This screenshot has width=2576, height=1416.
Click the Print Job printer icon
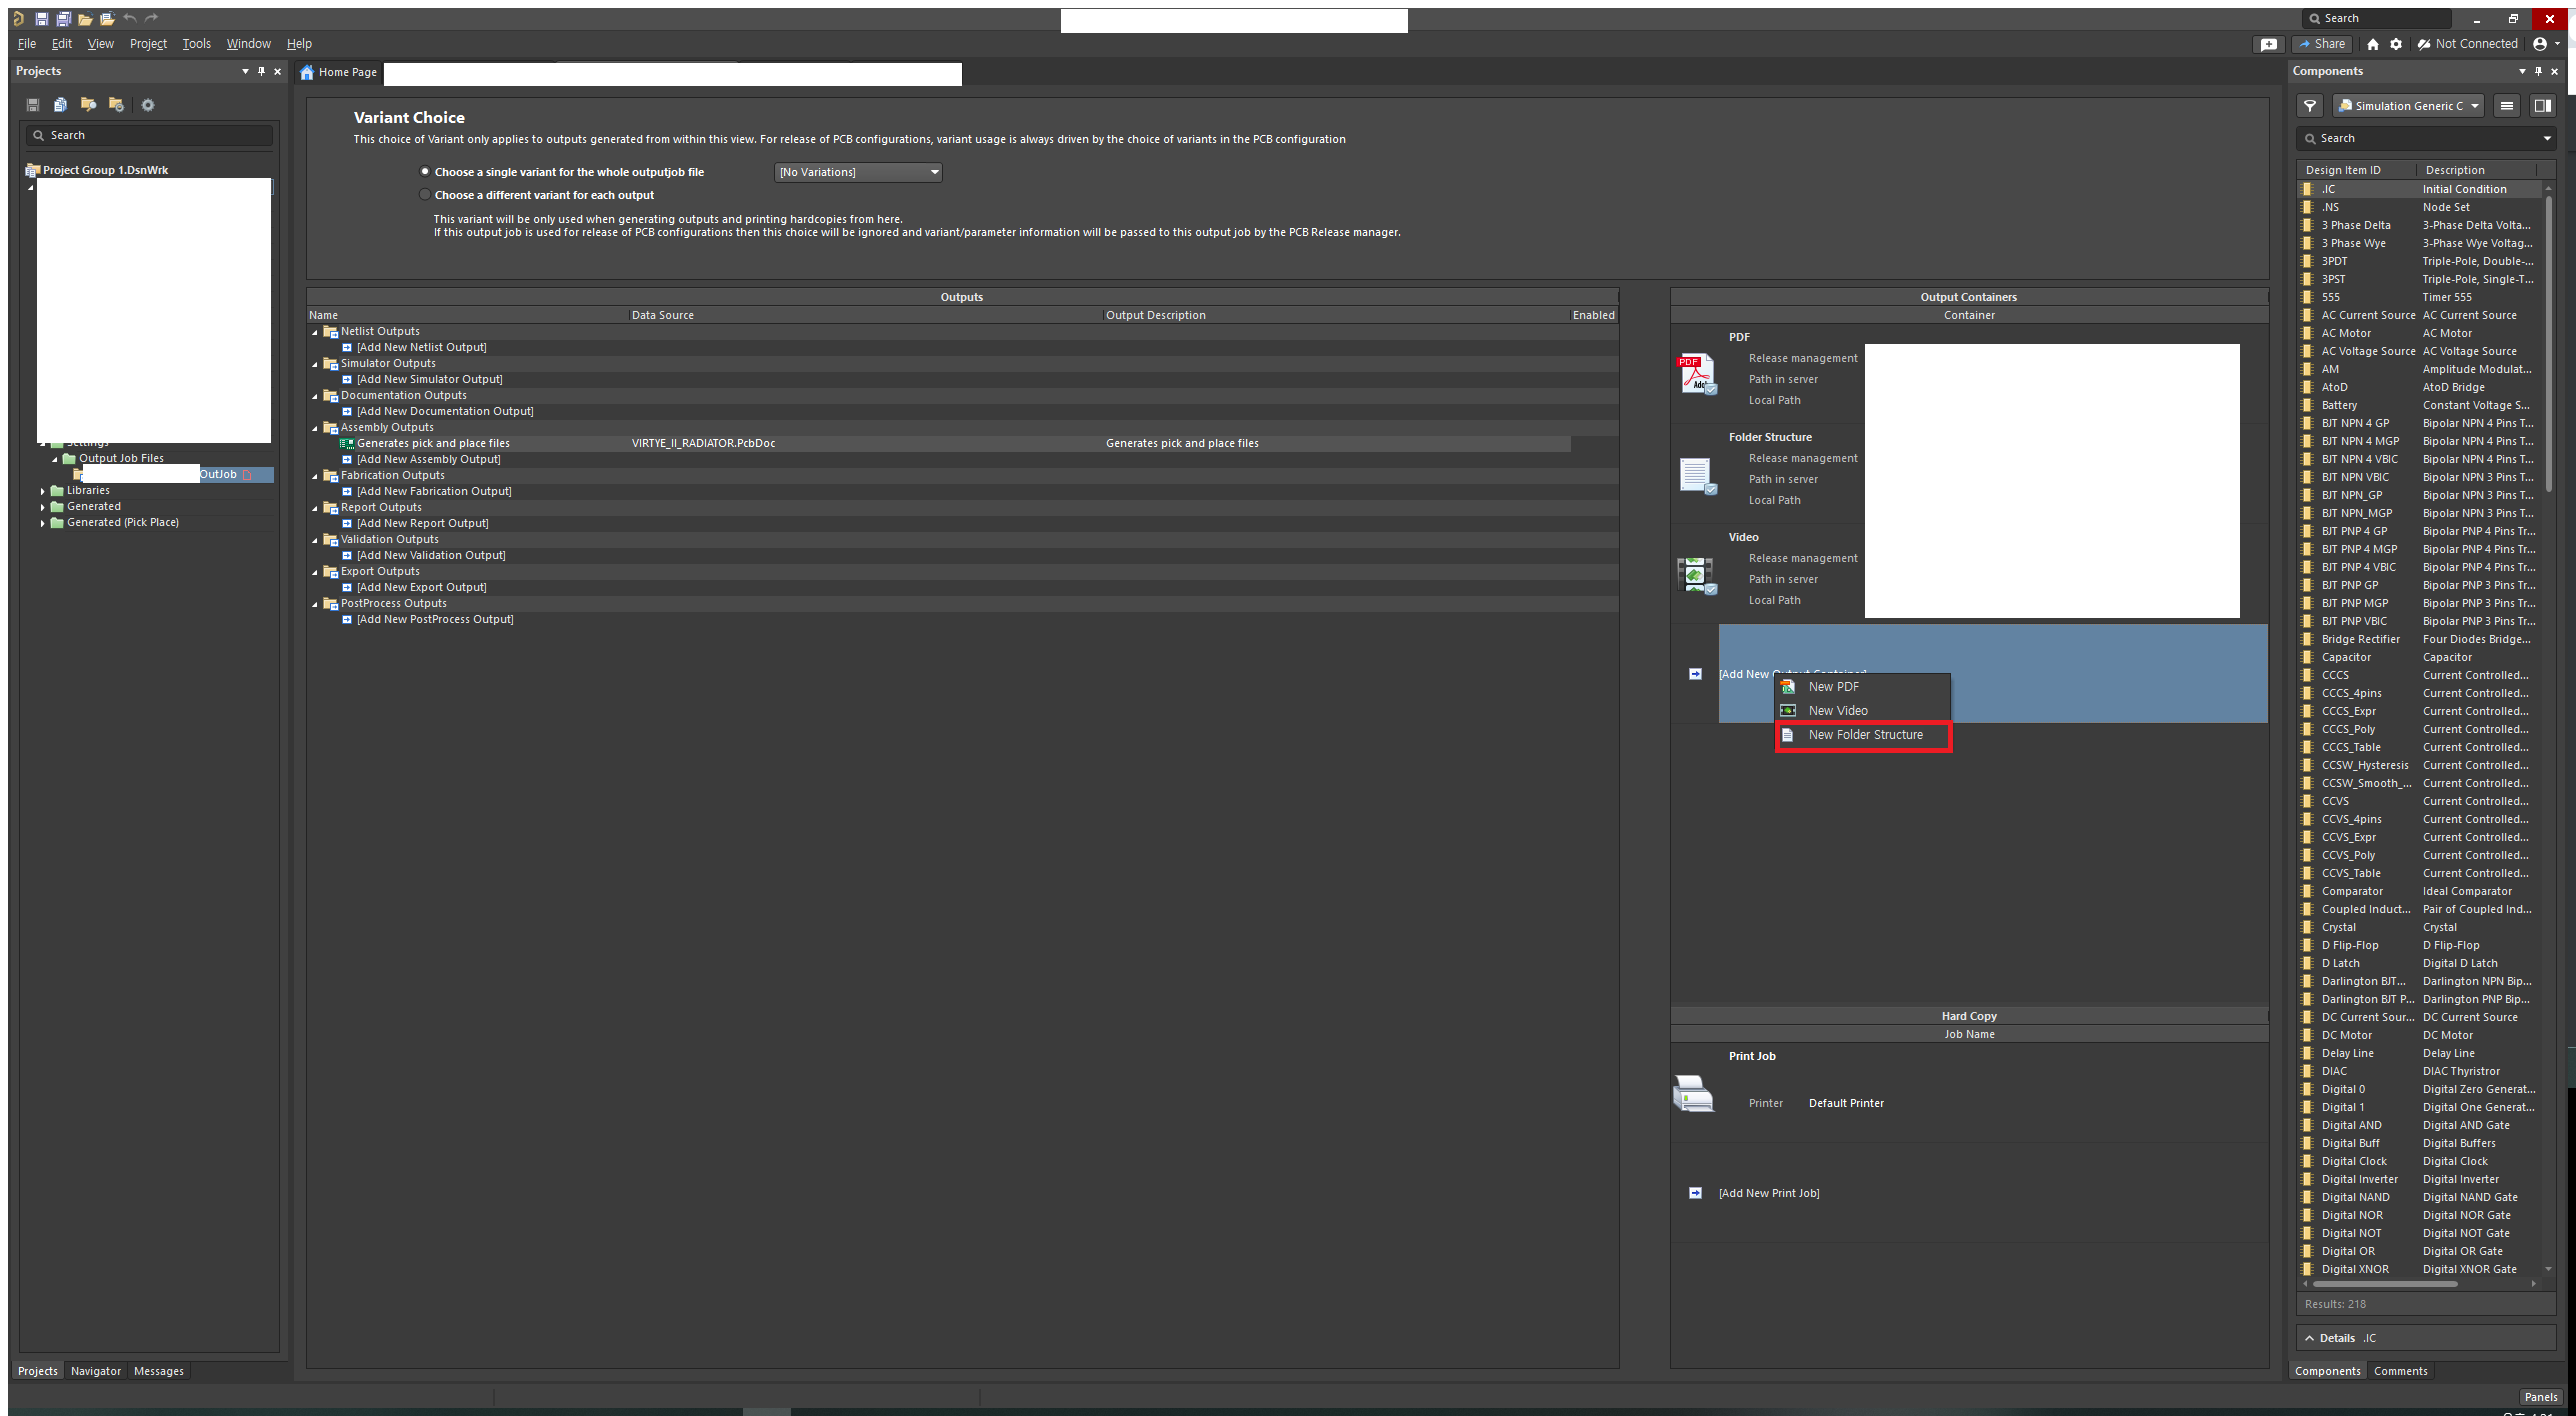(x=1693, y=1094)
